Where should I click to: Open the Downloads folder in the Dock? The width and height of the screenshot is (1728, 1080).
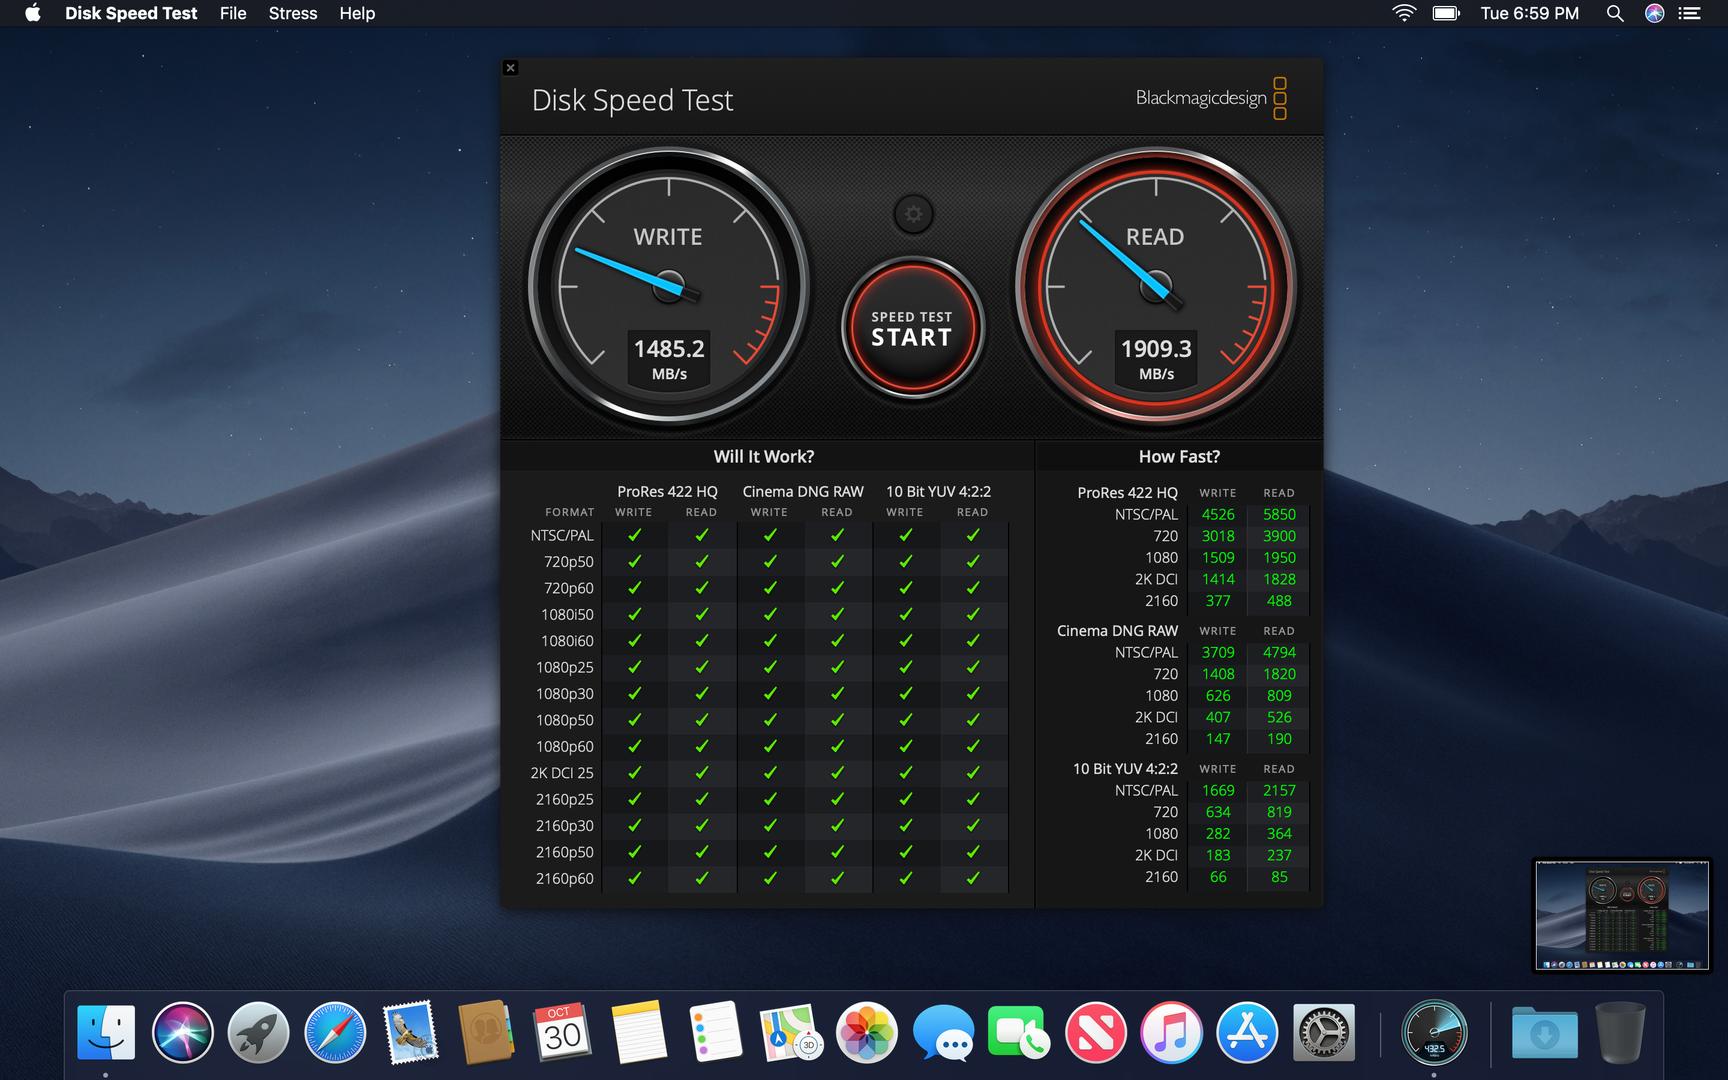coord(1544,1033)
